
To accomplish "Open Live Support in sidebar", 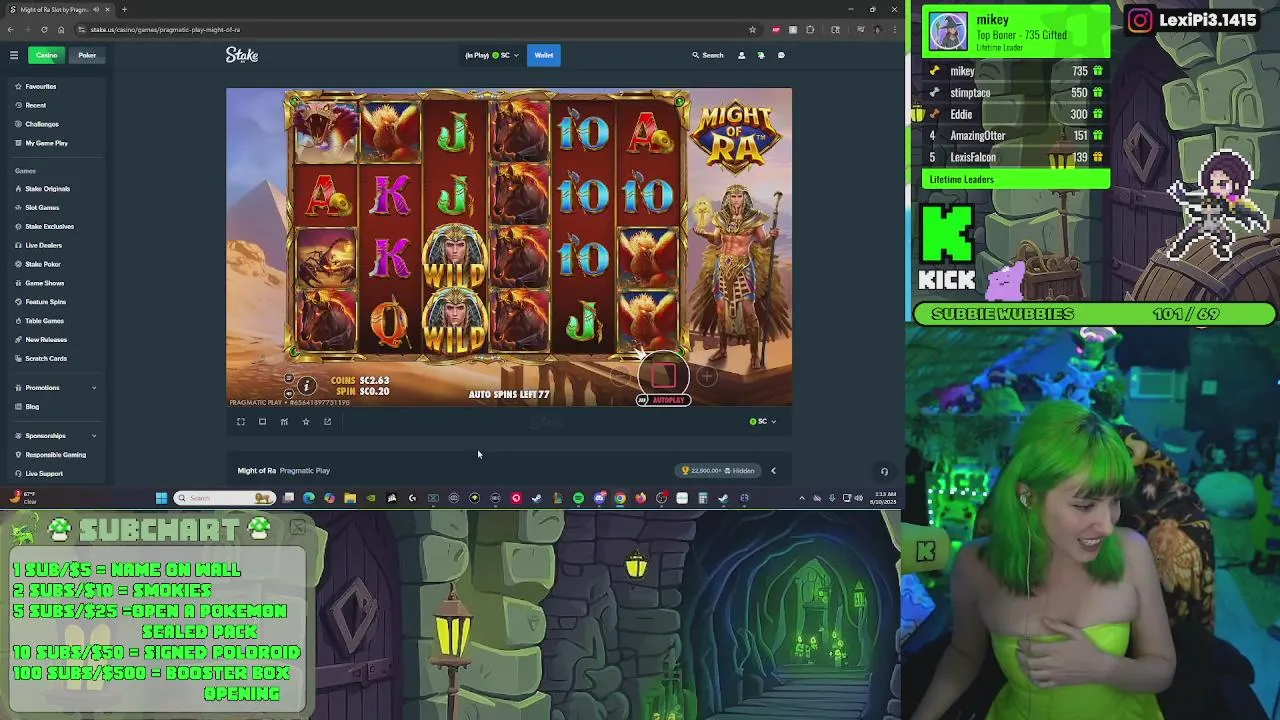I will (x=56, y=473).
